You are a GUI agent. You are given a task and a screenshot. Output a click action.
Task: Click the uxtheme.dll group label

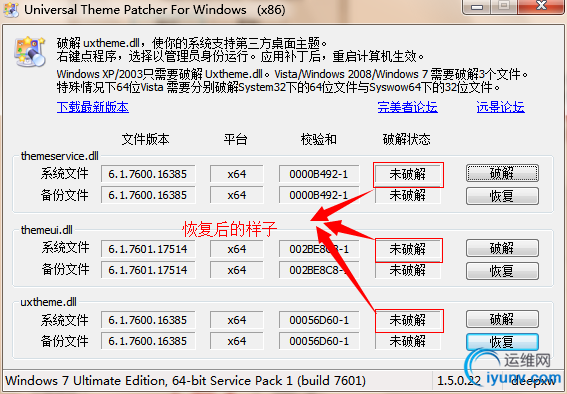point(48,302)
